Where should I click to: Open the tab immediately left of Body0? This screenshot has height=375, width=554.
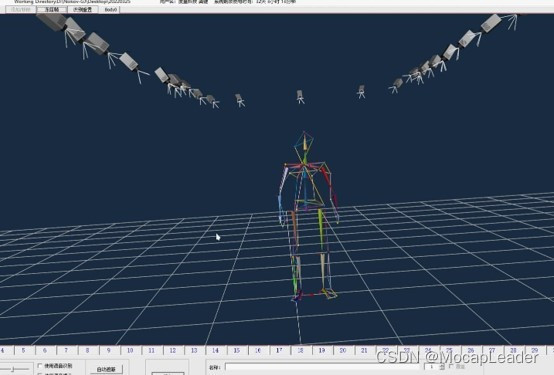(x=82, y=10)
